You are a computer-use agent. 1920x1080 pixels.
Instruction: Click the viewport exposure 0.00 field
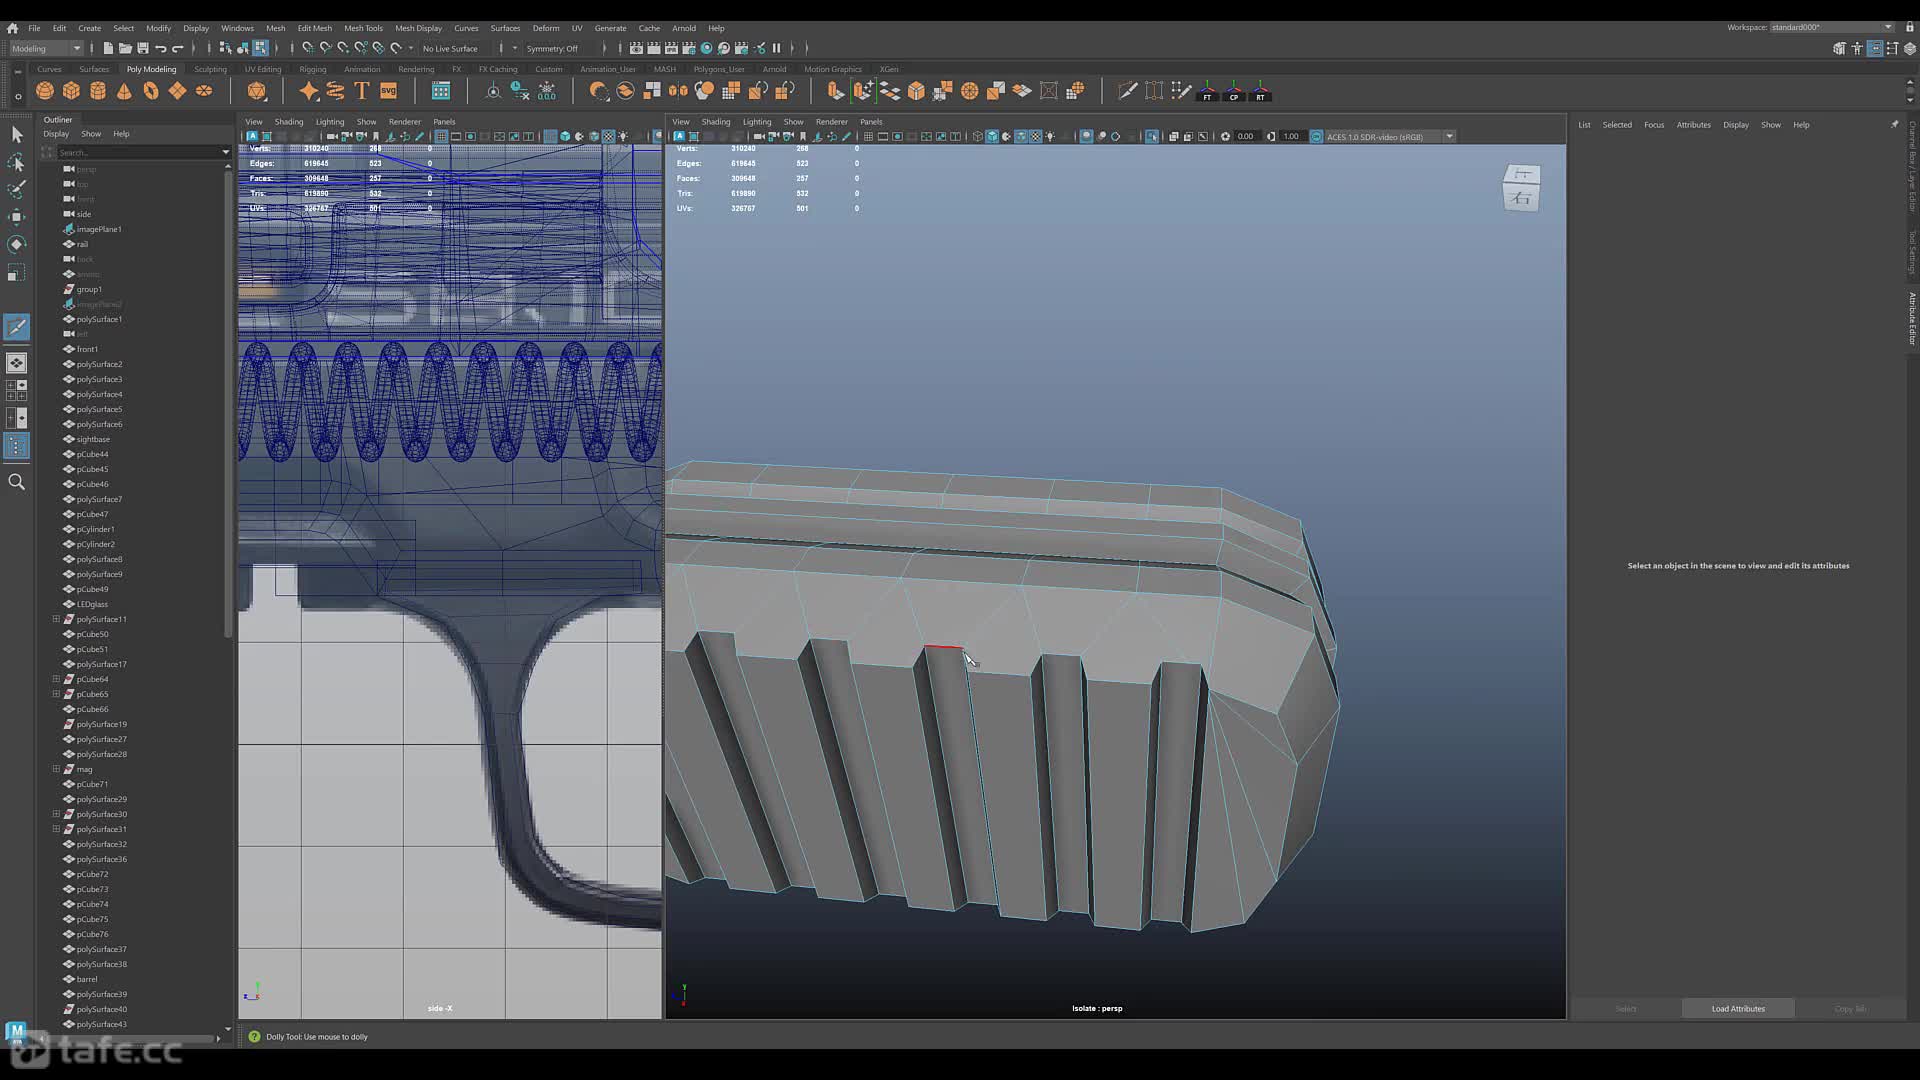[x=1245, y=136]
